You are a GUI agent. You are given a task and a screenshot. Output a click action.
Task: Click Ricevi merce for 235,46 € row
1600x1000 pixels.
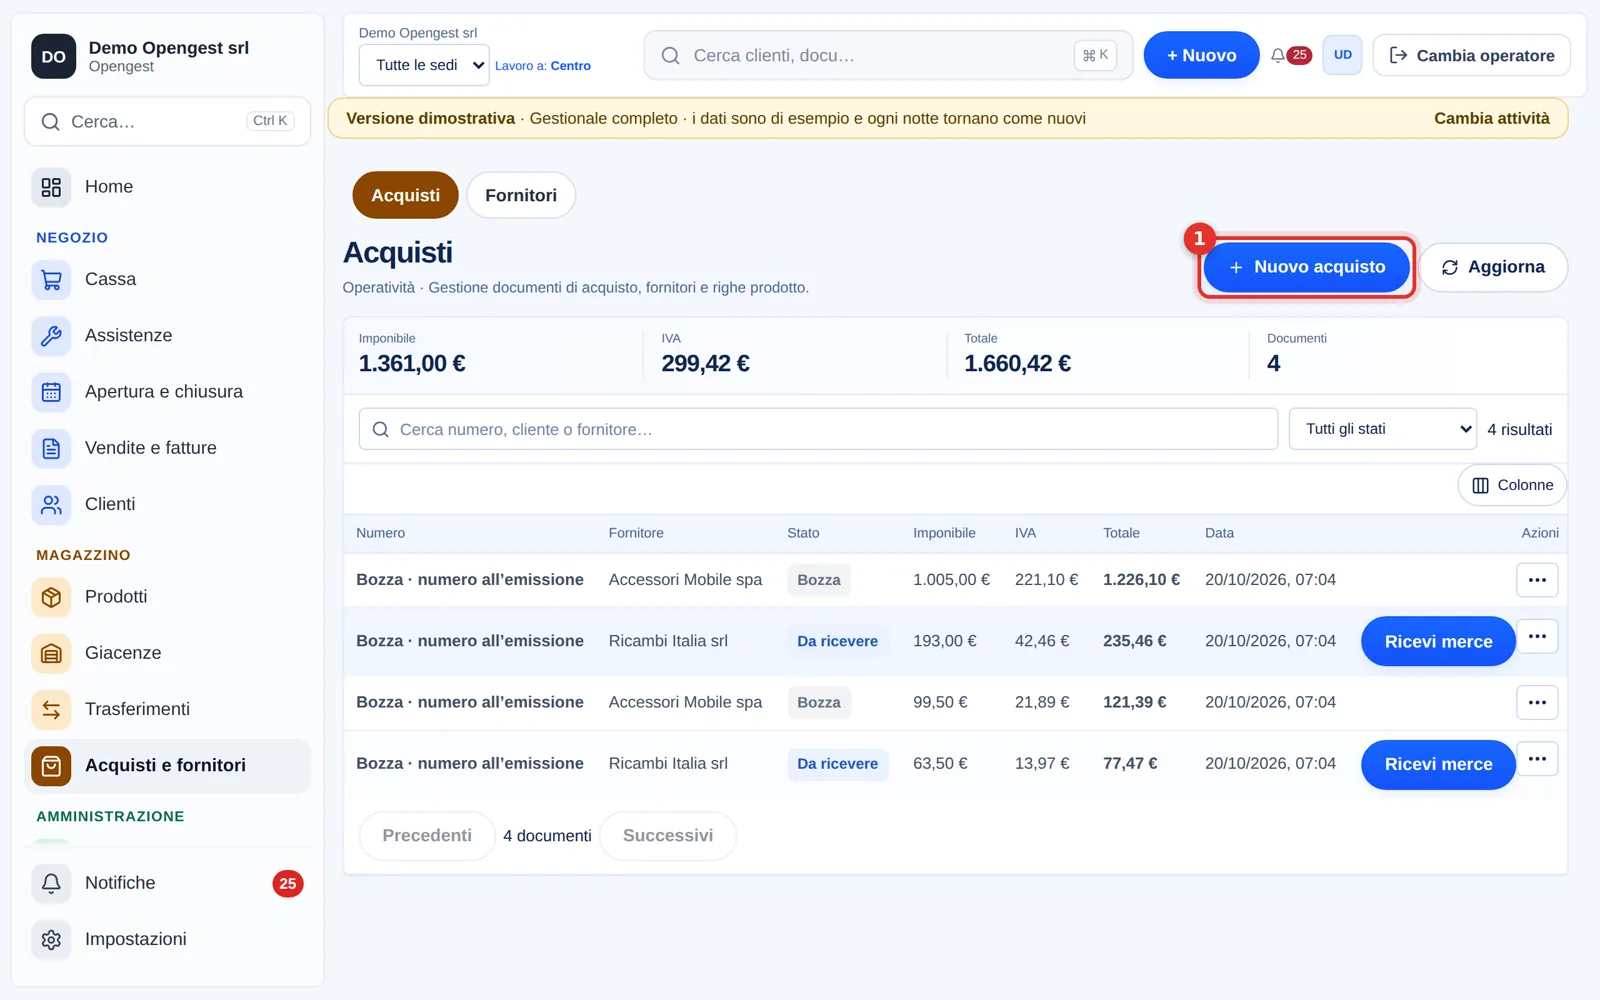pos(1438,641)
